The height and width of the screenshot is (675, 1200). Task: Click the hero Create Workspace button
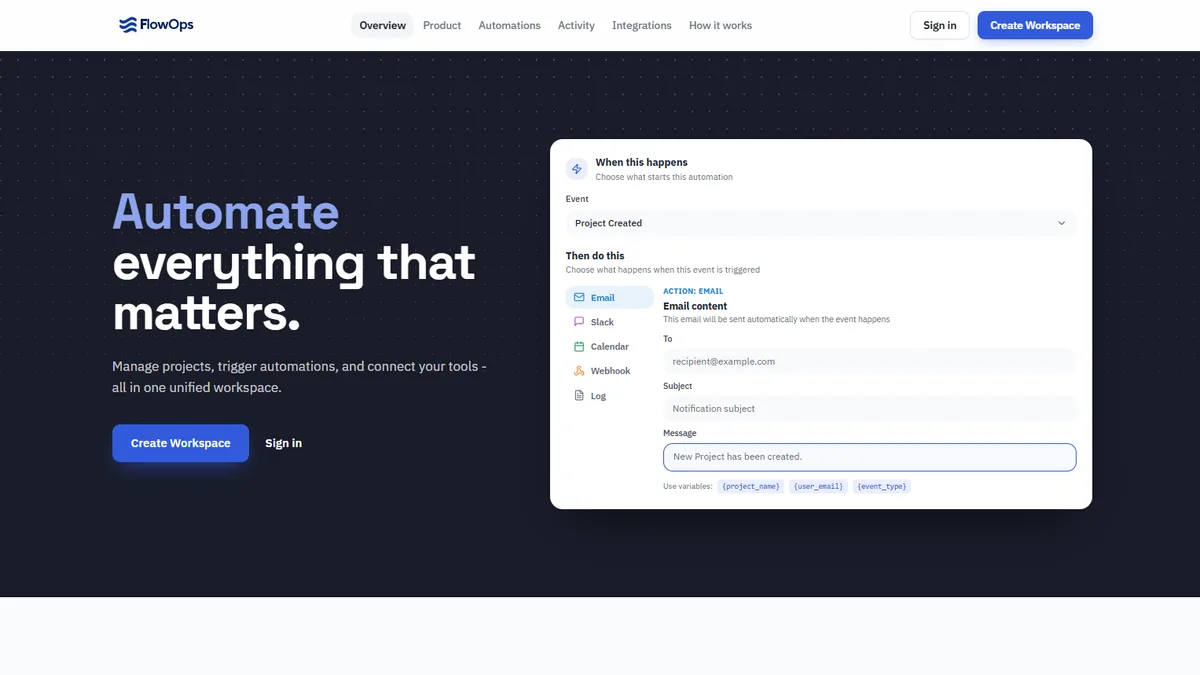pyautogui.click(x=180, y=443)
